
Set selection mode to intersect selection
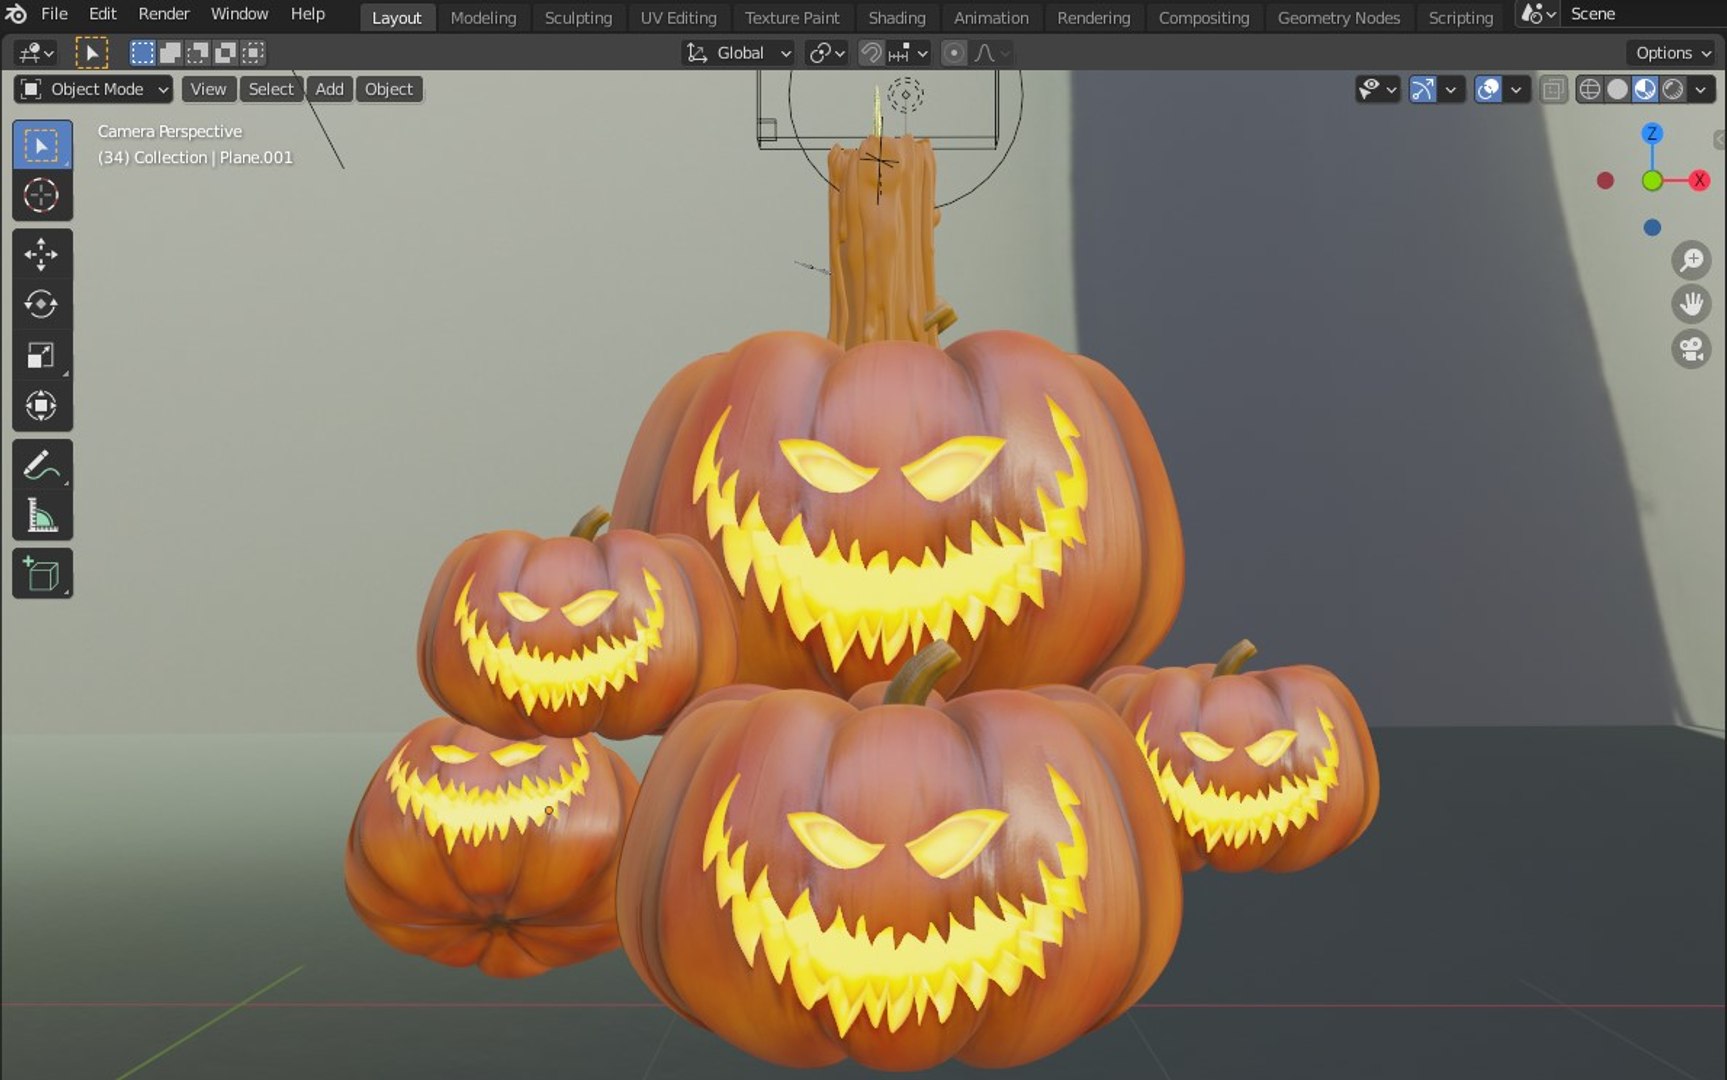click(254, 53)
